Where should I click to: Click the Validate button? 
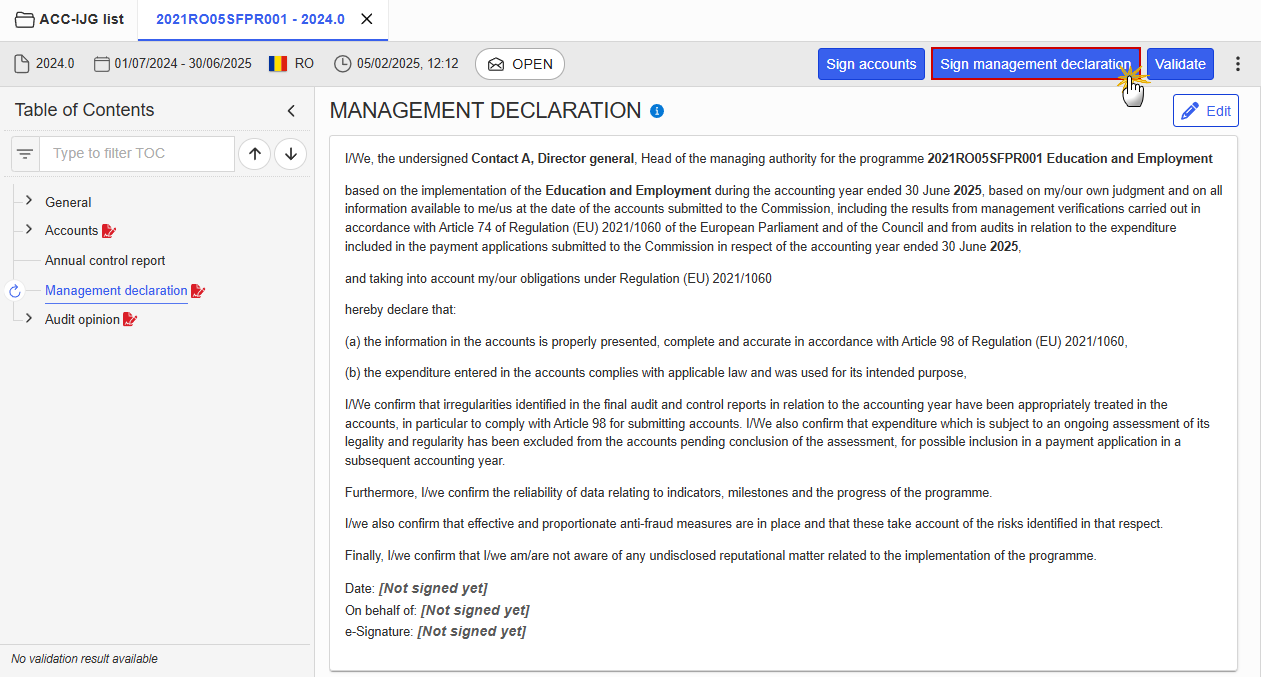point(1180,64)
